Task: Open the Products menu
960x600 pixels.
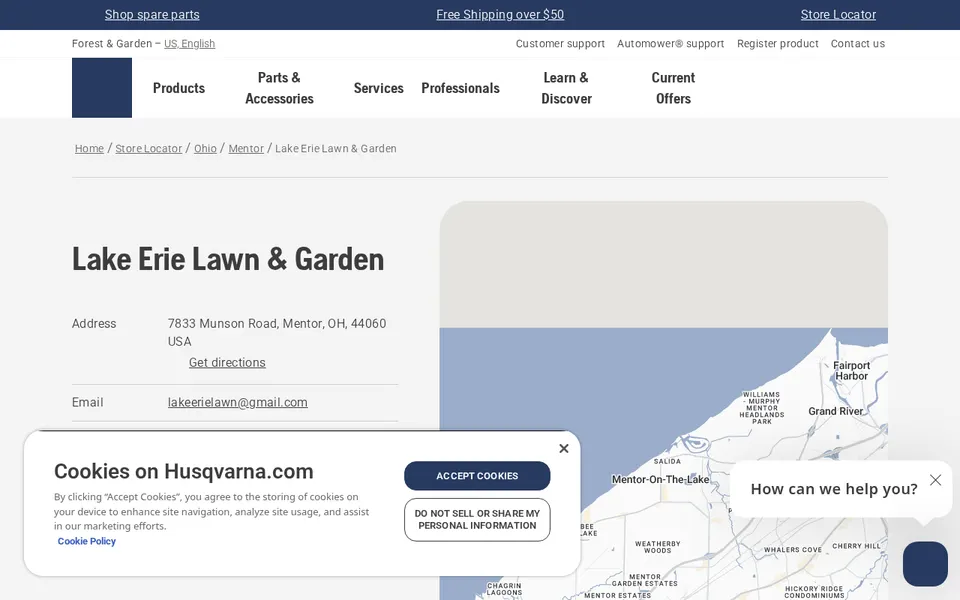Action: 179,88
